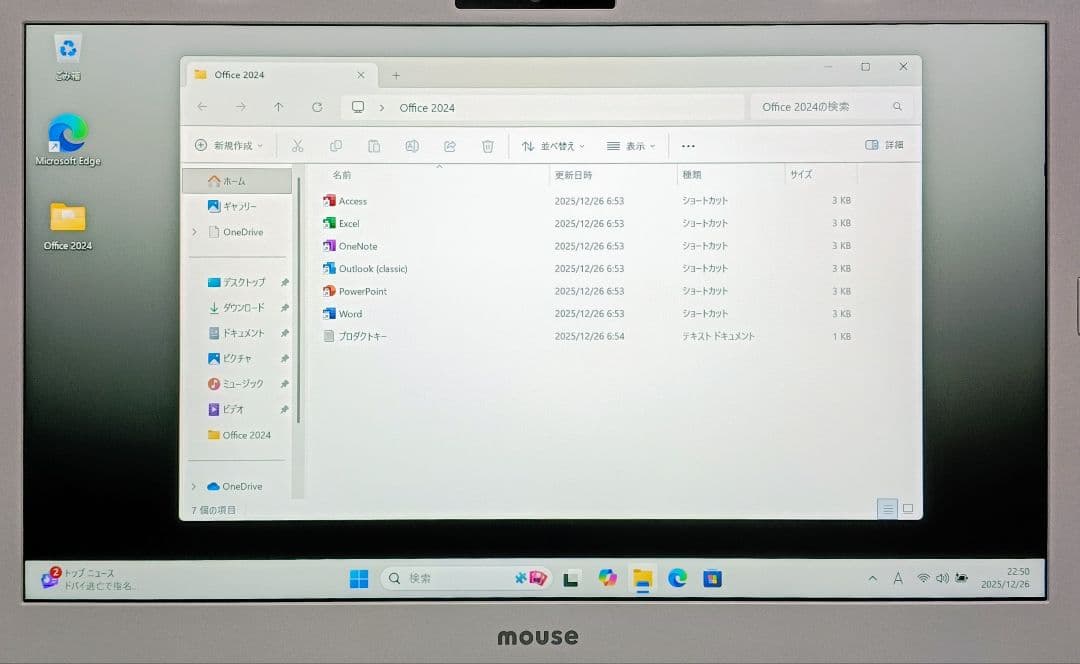Screen dimensions: 1080x664
Task: Click the Paste icon in the toolbar
Action: point(374,145)
